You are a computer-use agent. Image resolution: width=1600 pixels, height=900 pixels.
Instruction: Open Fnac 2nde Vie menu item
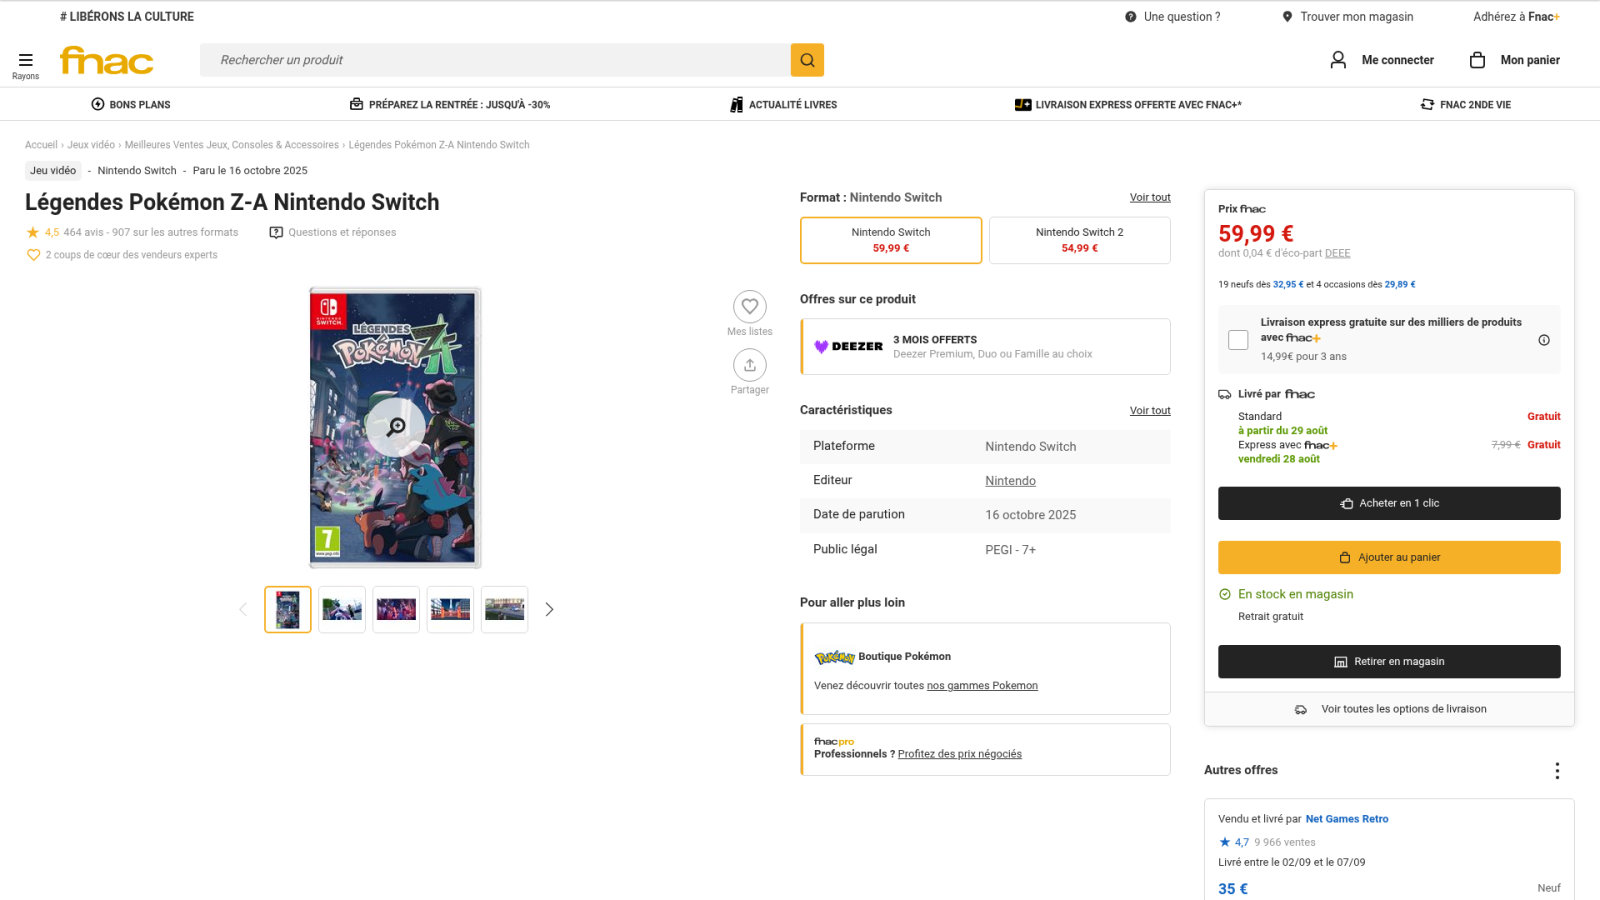tap(1466, 105)
